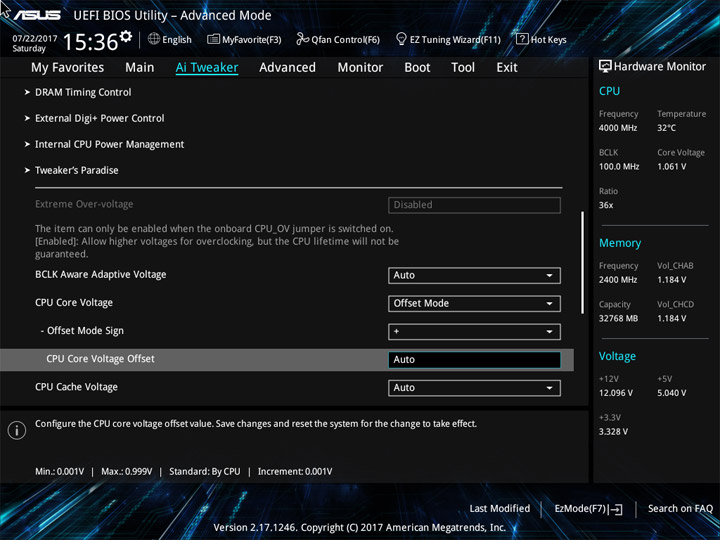Open CPU Core Voltage Offset Mode dropdown
720x540 pixels.
(474, 304)
